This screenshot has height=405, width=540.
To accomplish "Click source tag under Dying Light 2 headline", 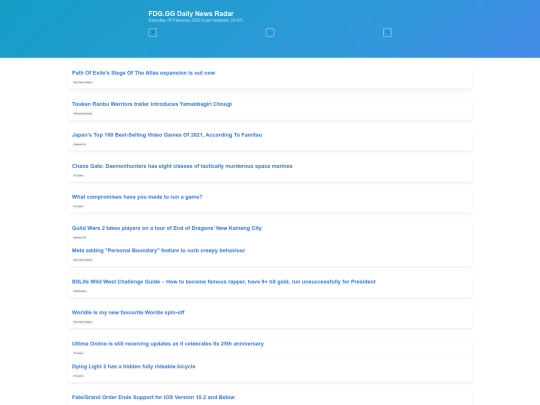I will pyautogui.click(x=78, y=376).
